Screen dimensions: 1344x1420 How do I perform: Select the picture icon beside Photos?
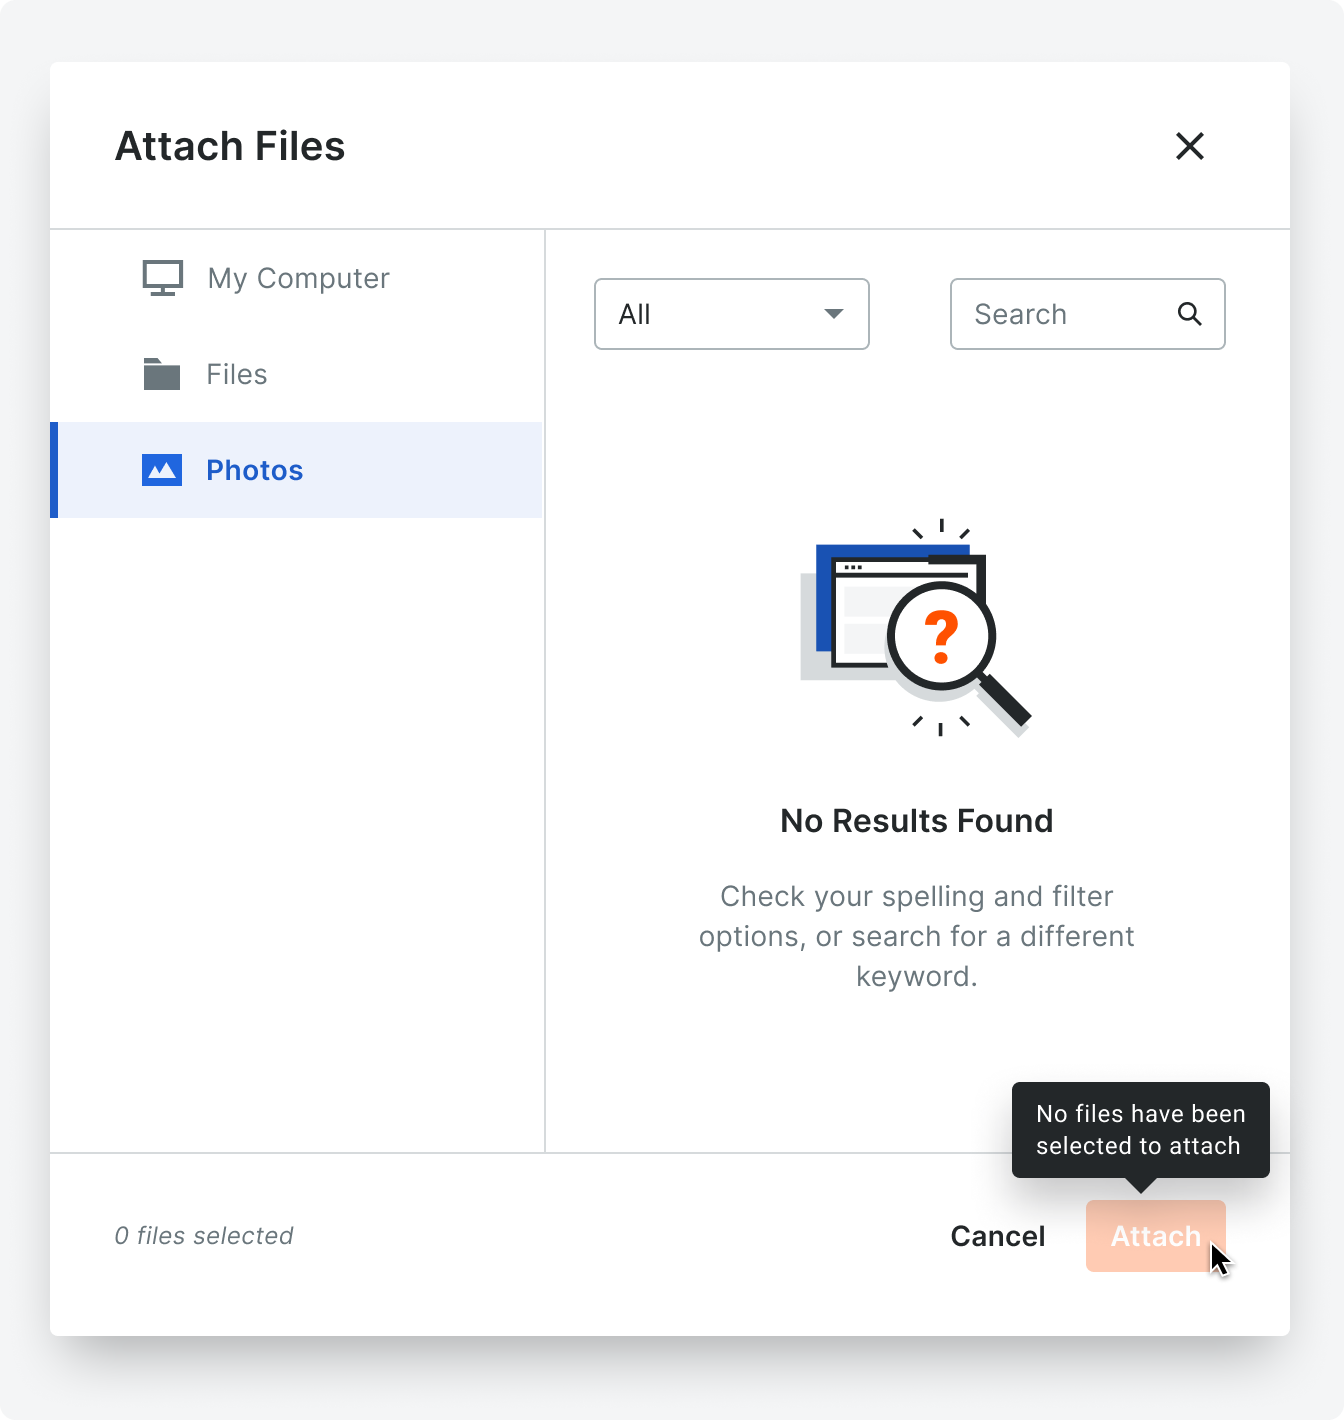162,470
